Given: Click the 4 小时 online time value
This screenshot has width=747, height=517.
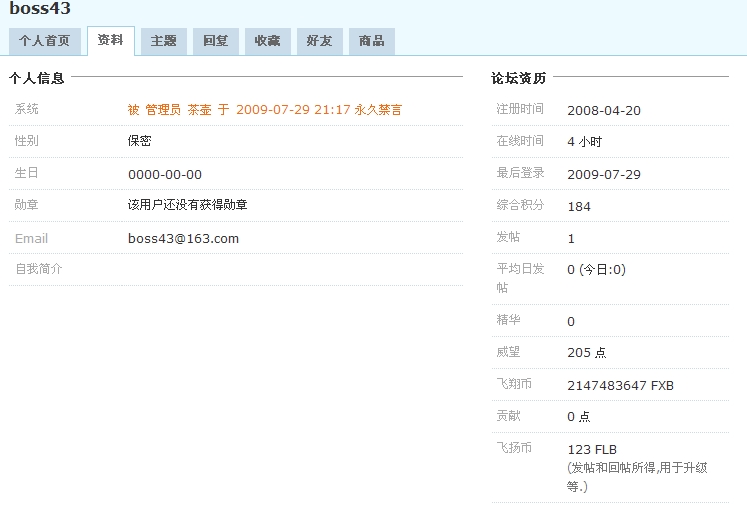Looking at the screenshot, I should (584, 142).
